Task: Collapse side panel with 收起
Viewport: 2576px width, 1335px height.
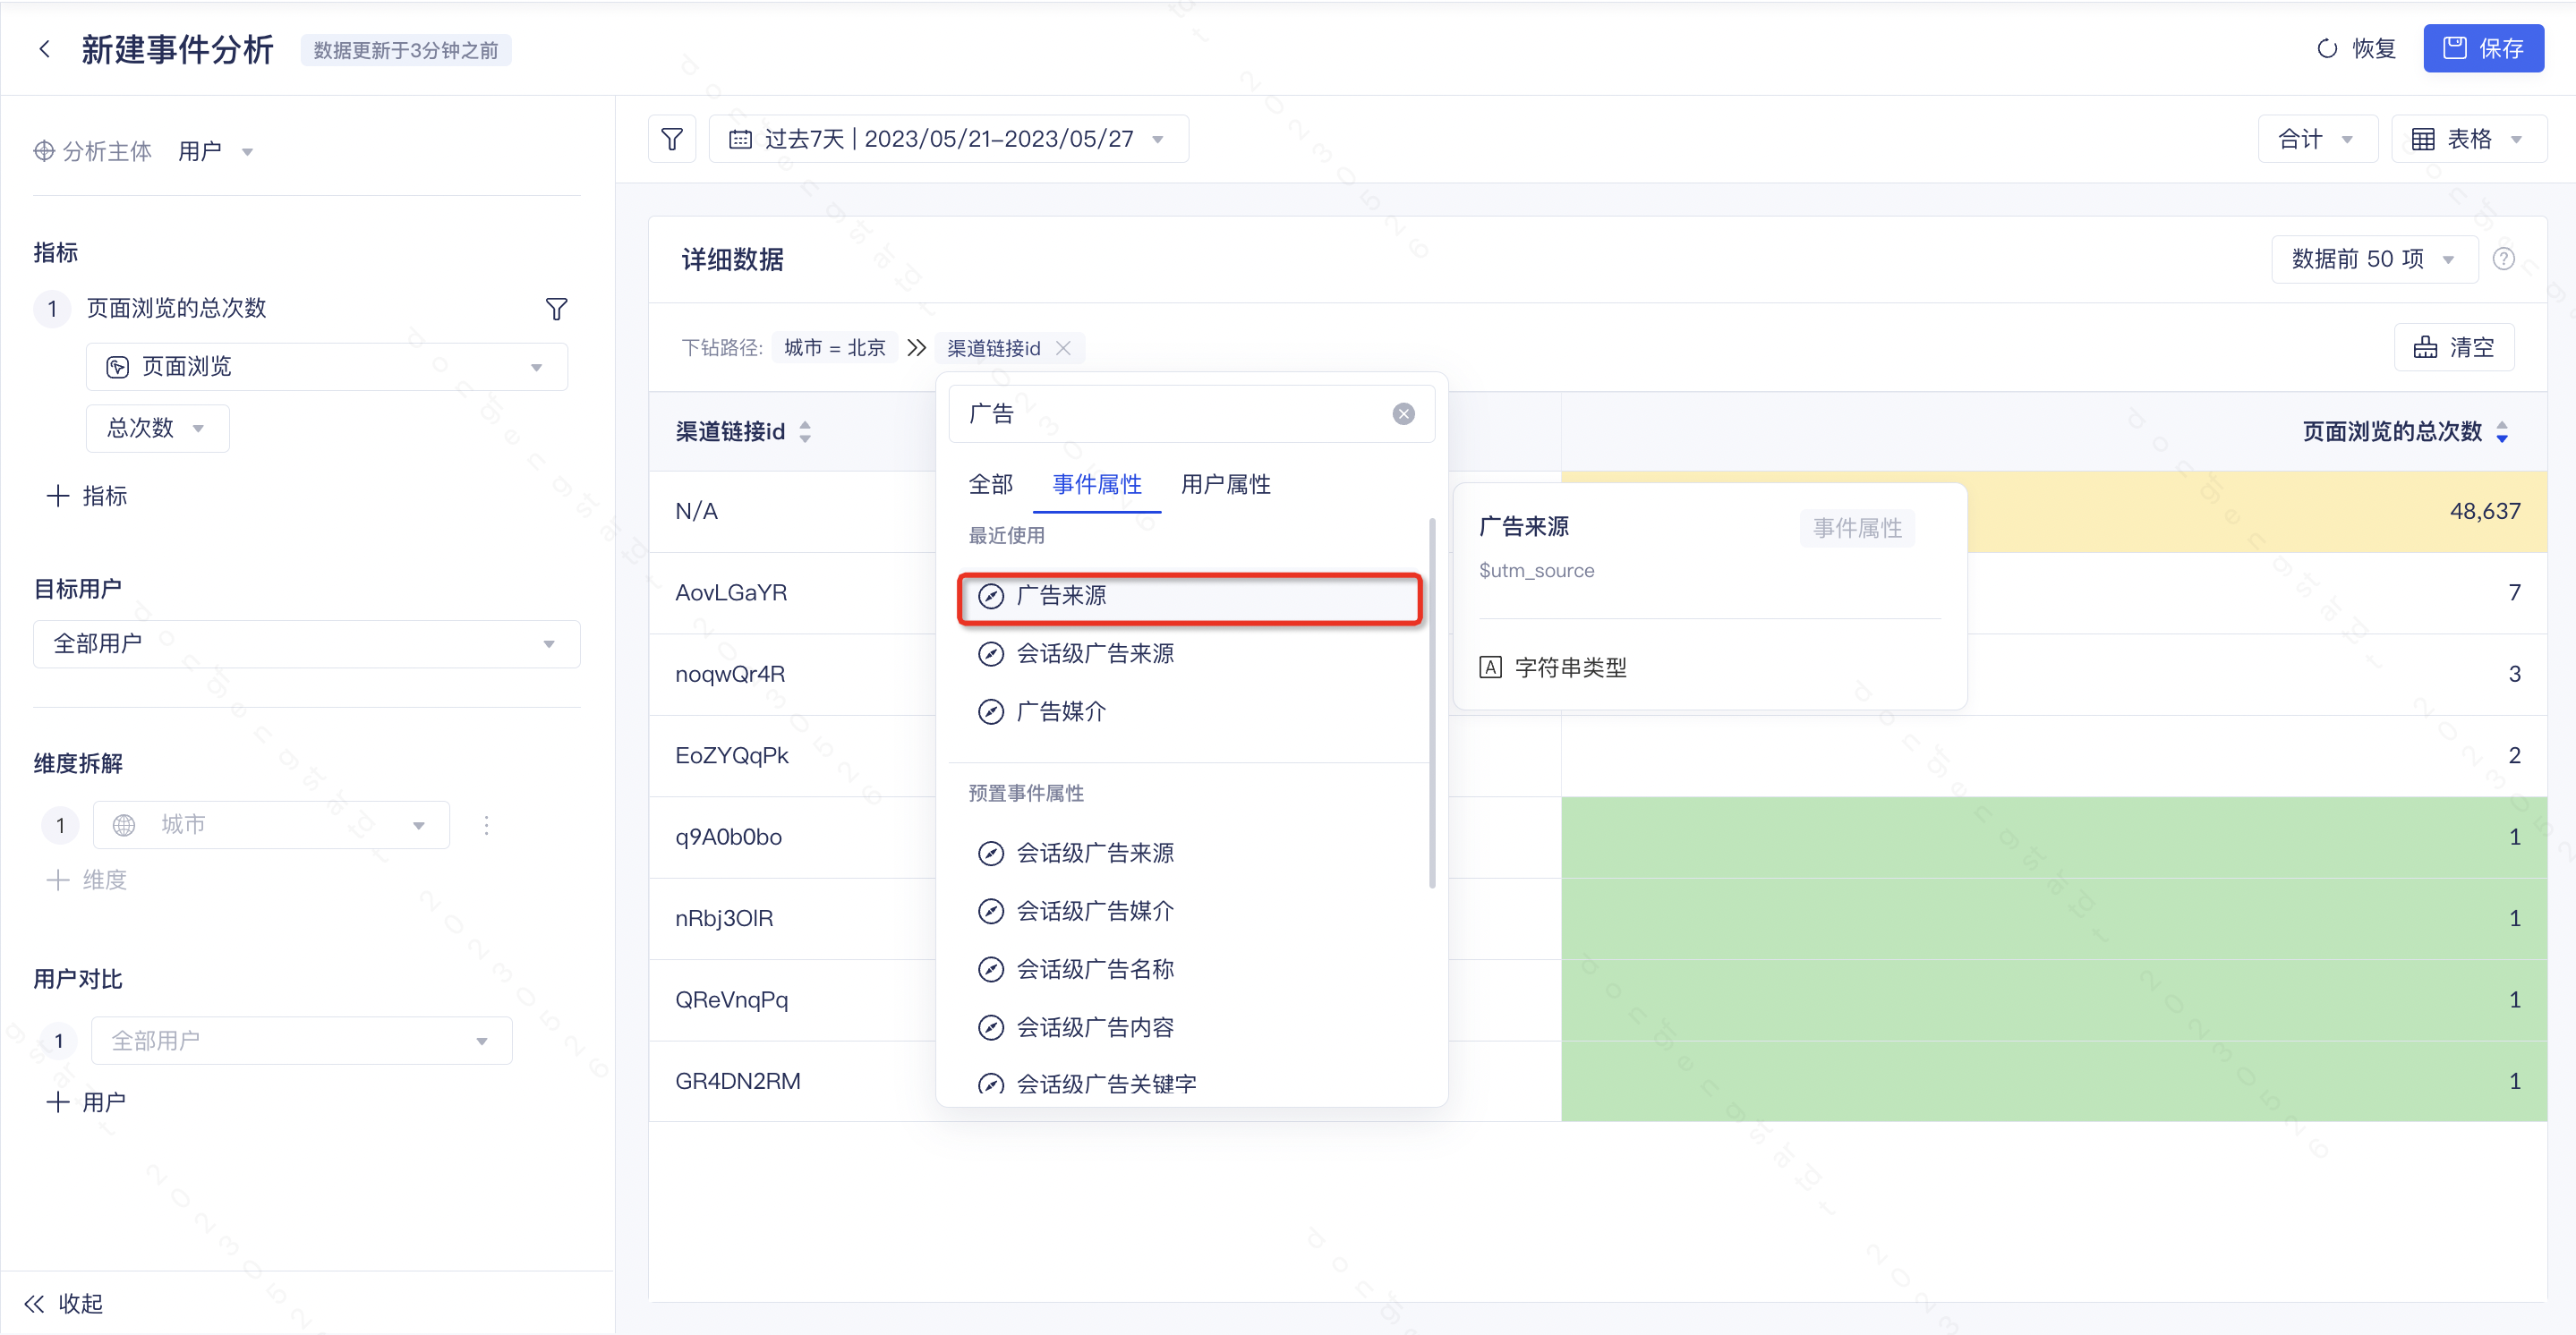Action: (x=64, y=1303)
